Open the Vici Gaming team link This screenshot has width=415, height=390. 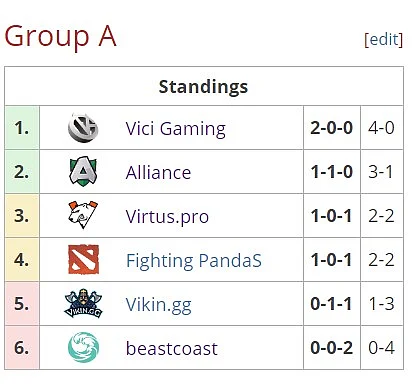coord(176,129)
